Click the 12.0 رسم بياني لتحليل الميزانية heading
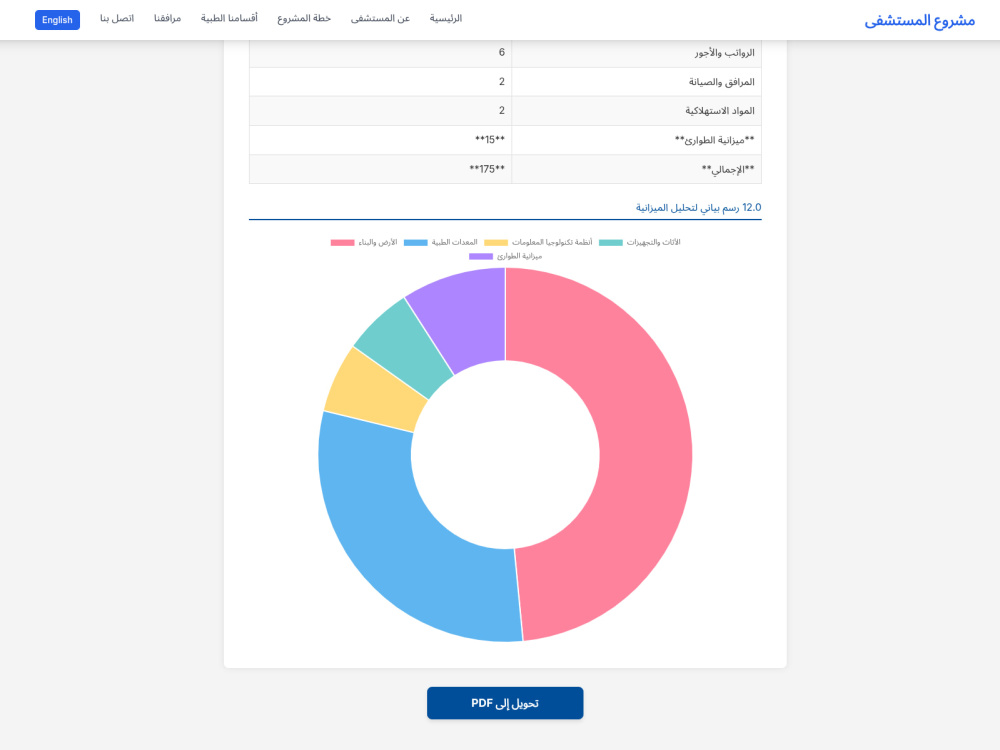 coord(698,207)
